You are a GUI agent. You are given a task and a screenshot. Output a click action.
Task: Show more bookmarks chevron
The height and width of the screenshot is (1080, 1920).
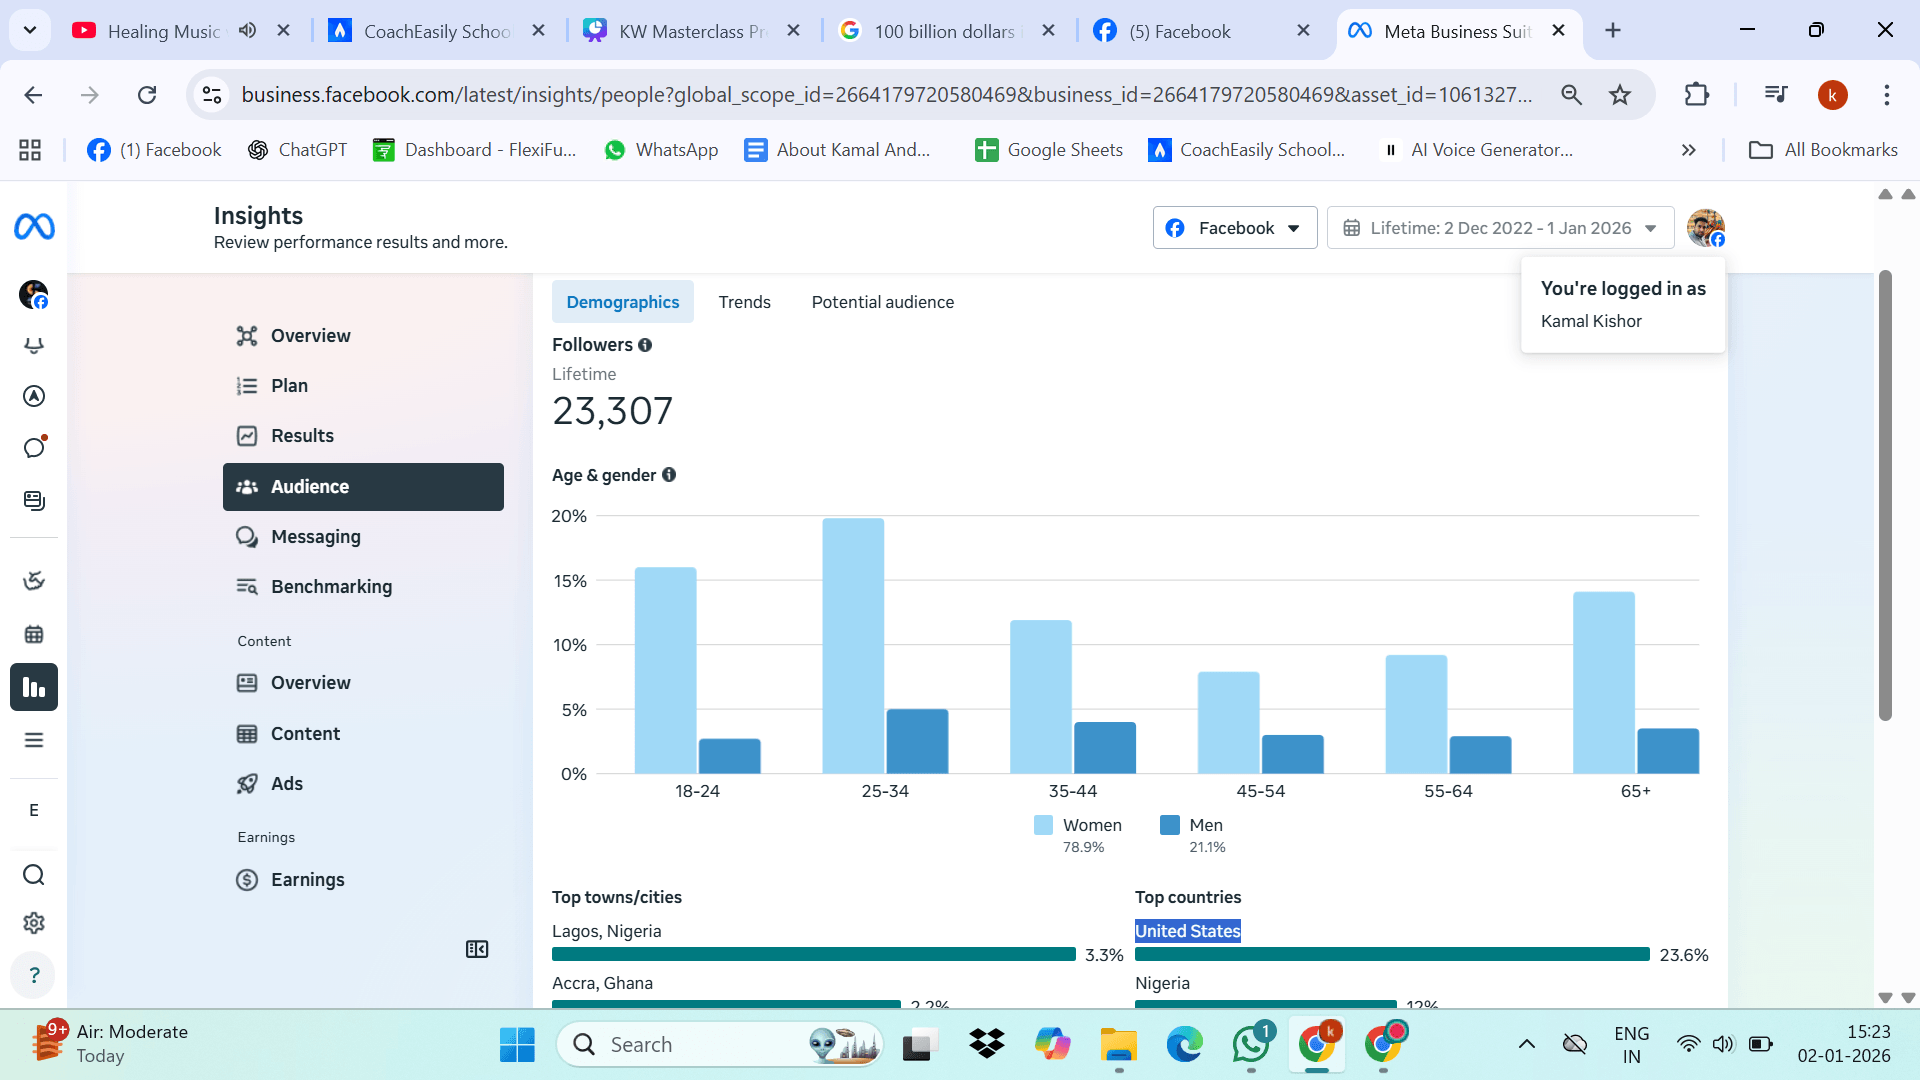click(x=1689, y=150)
